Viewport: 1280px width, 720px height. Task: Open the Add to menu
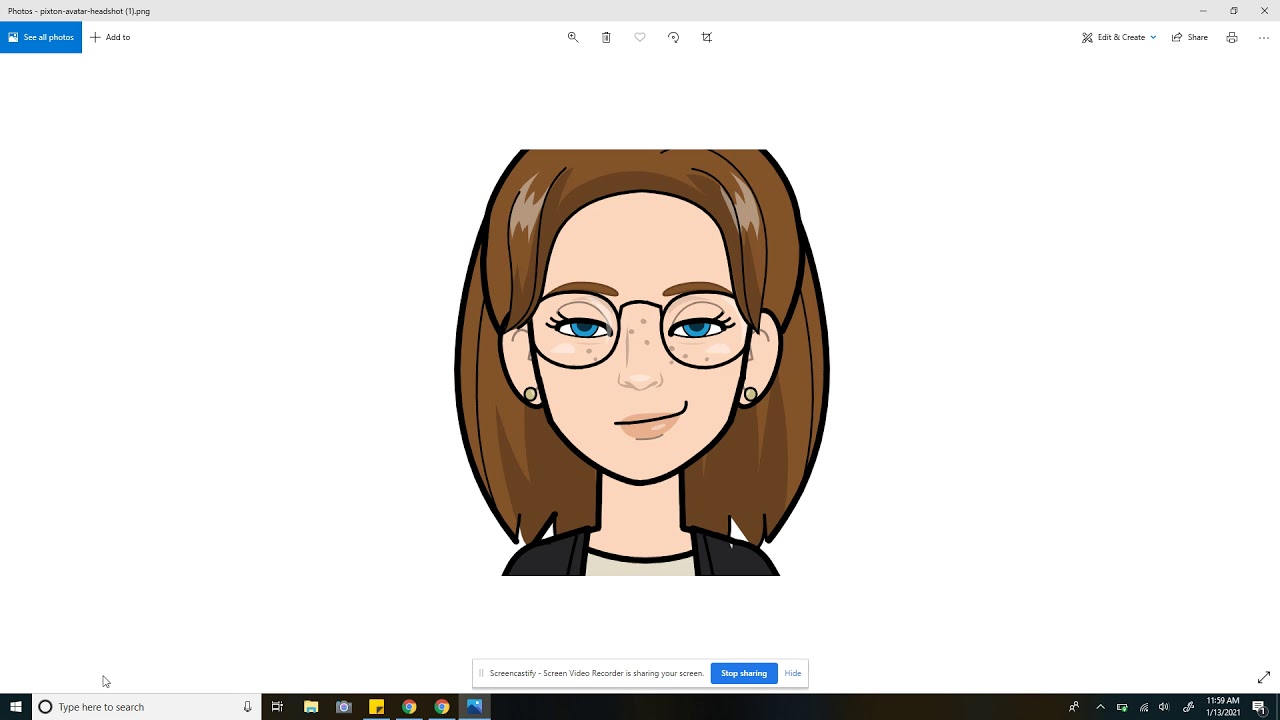click(110, 37)
